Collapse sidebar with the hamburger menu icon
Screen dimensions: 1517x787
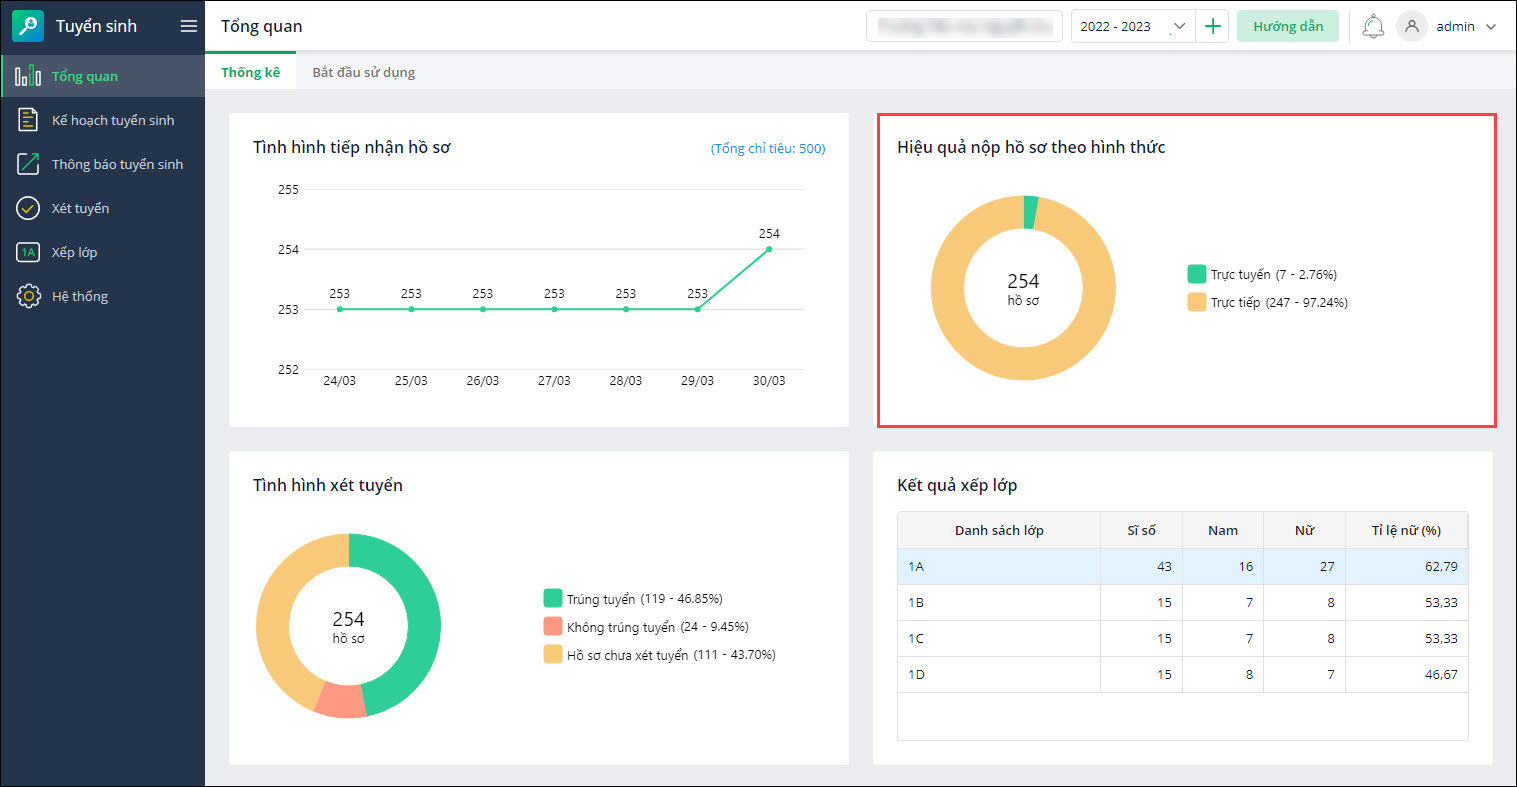(x=188, y=27)
